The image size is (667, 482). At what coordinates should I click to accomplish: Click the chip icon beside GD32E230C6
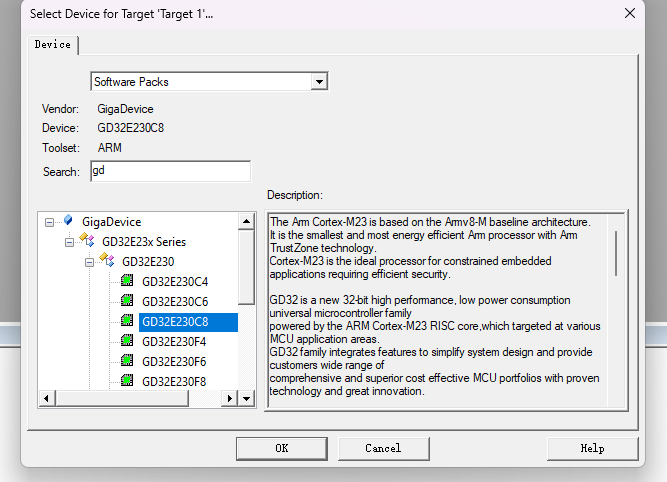[x=127, y=300]
